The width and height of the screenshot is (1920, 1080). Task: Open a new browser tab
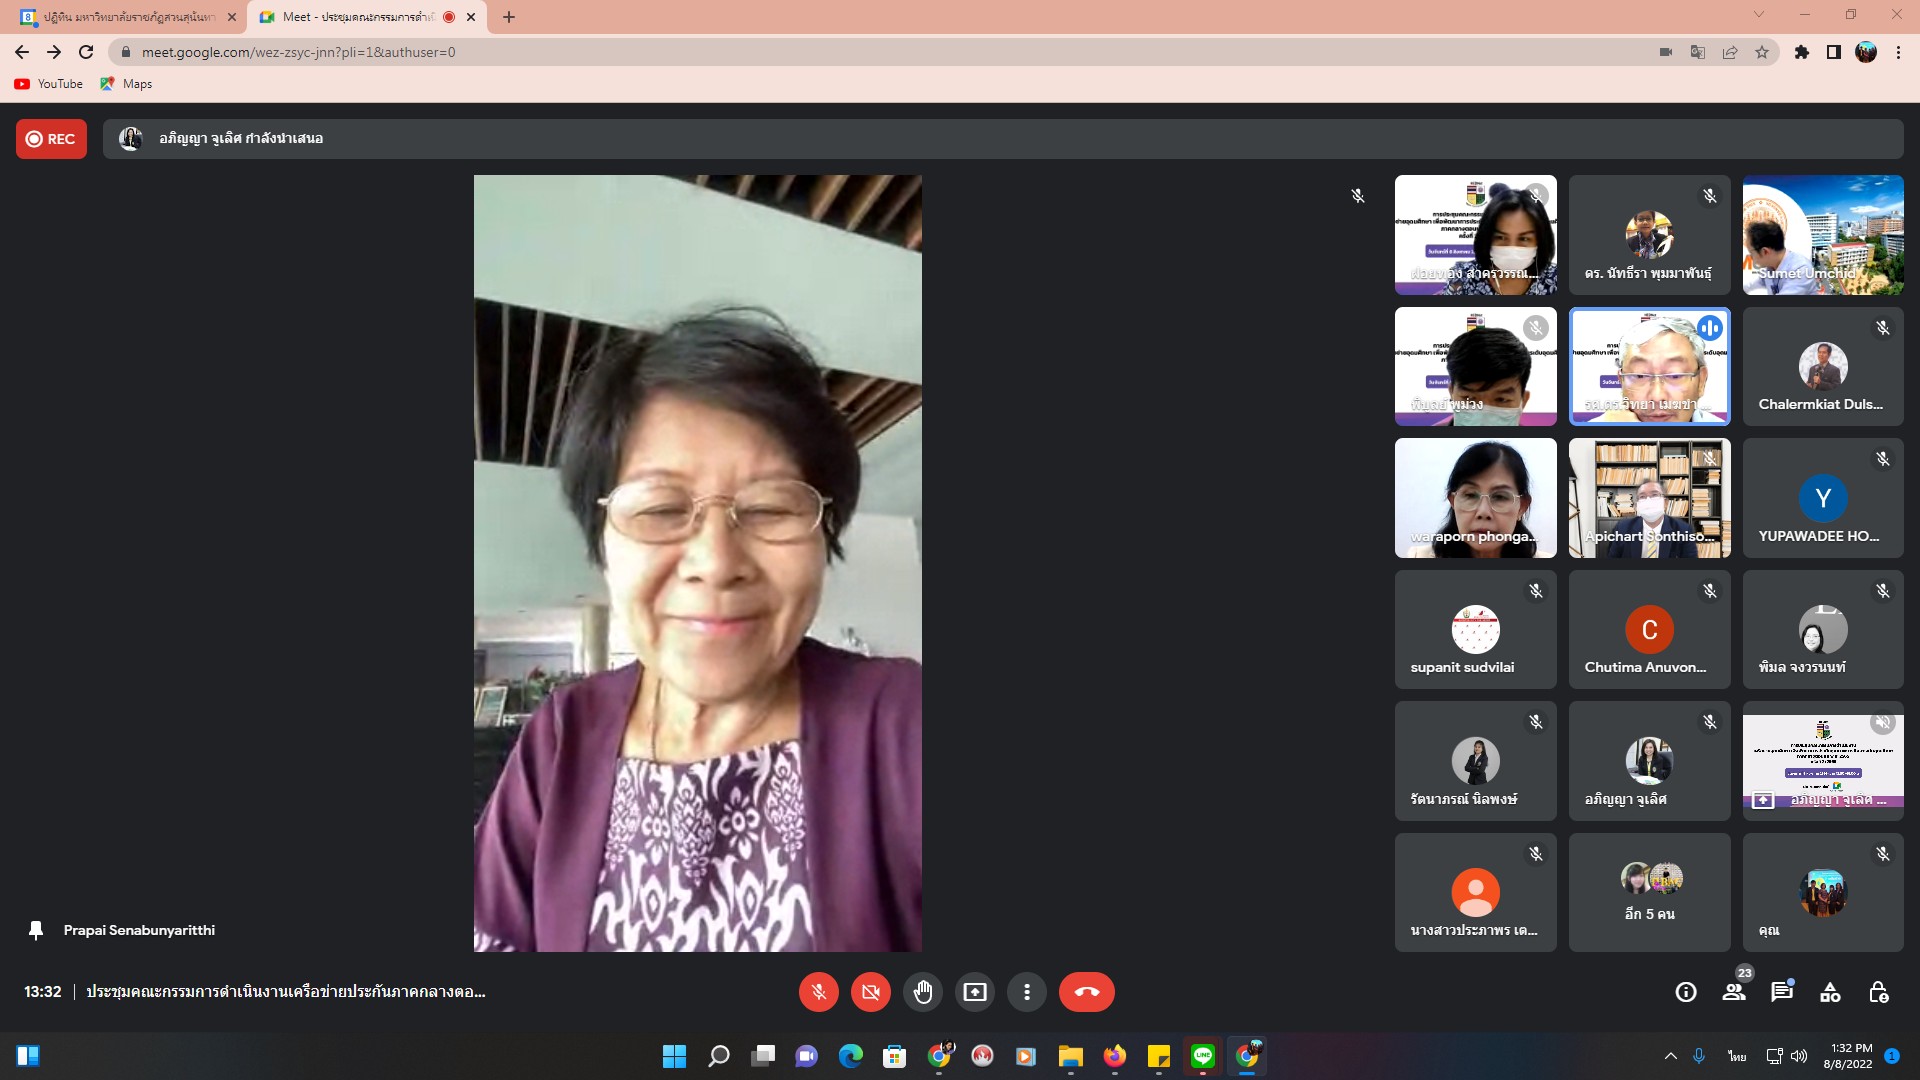pyautogui.click(x=509, y=17)
